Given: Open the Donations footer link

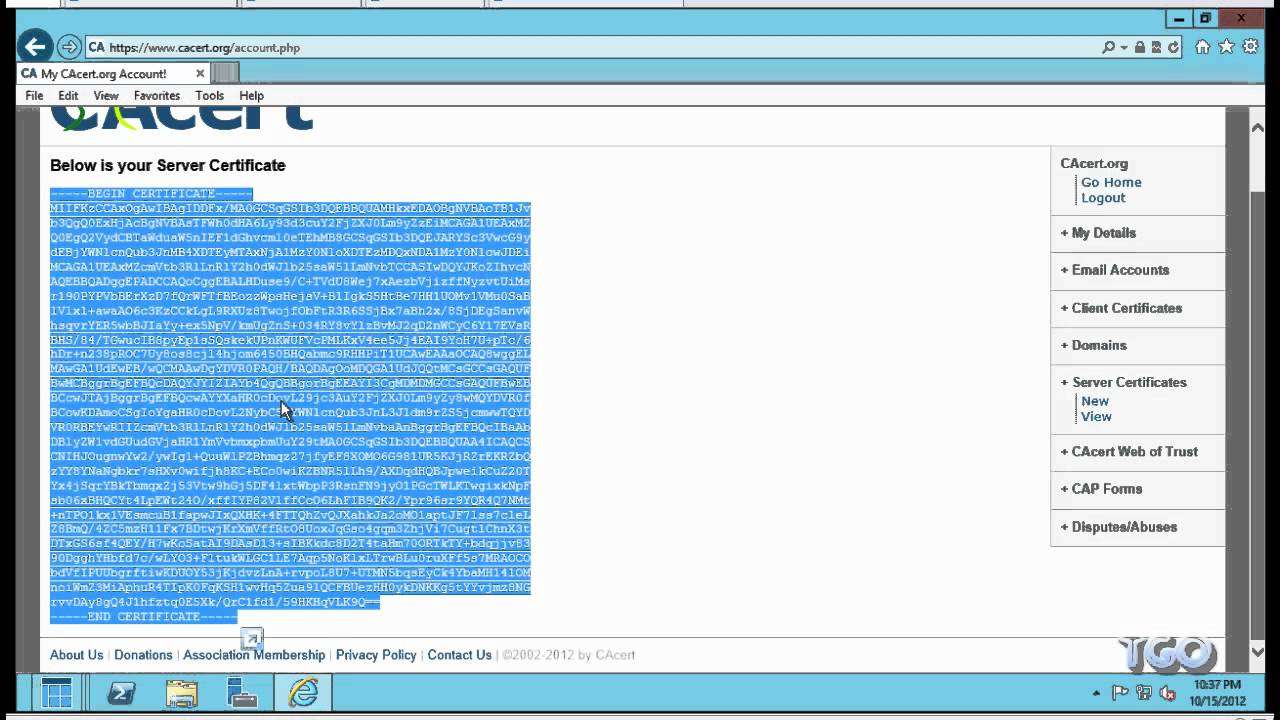Looking at the screenshot, I should 143,655.
